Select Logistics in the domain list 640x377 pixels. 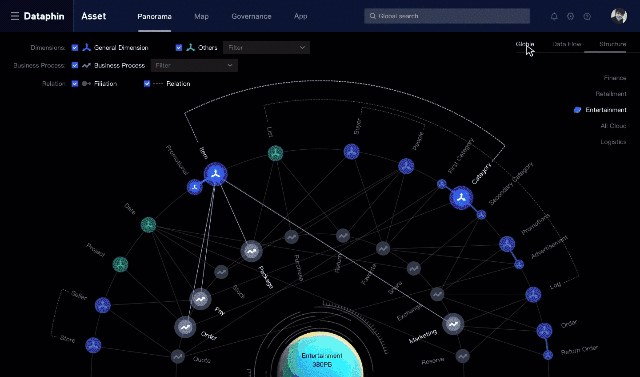pos(613,142)
